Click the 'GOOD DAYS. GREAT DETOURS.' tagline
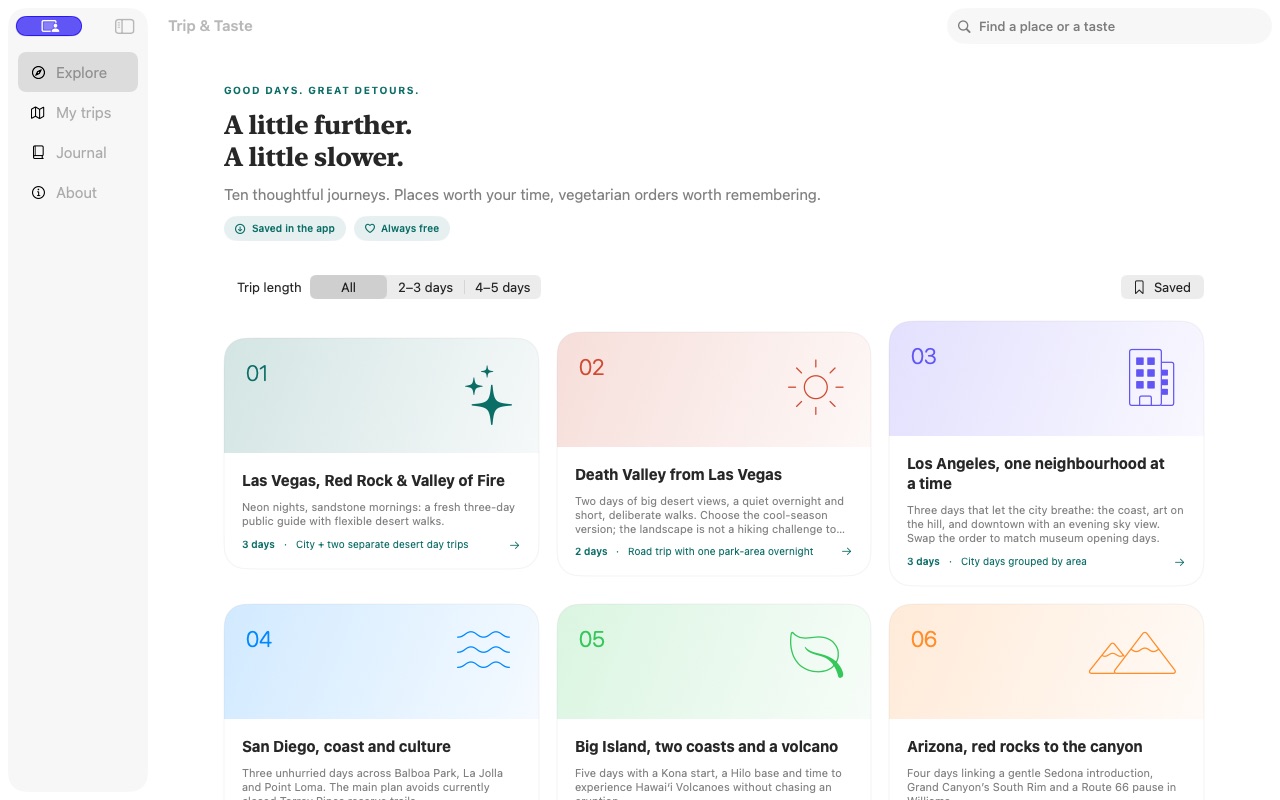The height and width of the screenshot is (800, 1280). (322, 91)
